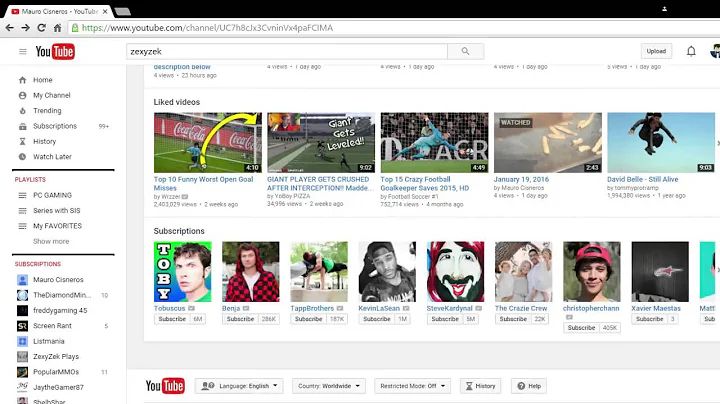The image size is (720, 404).
Task: Open Trending from the sidebar
Action: tap(47, 111)
